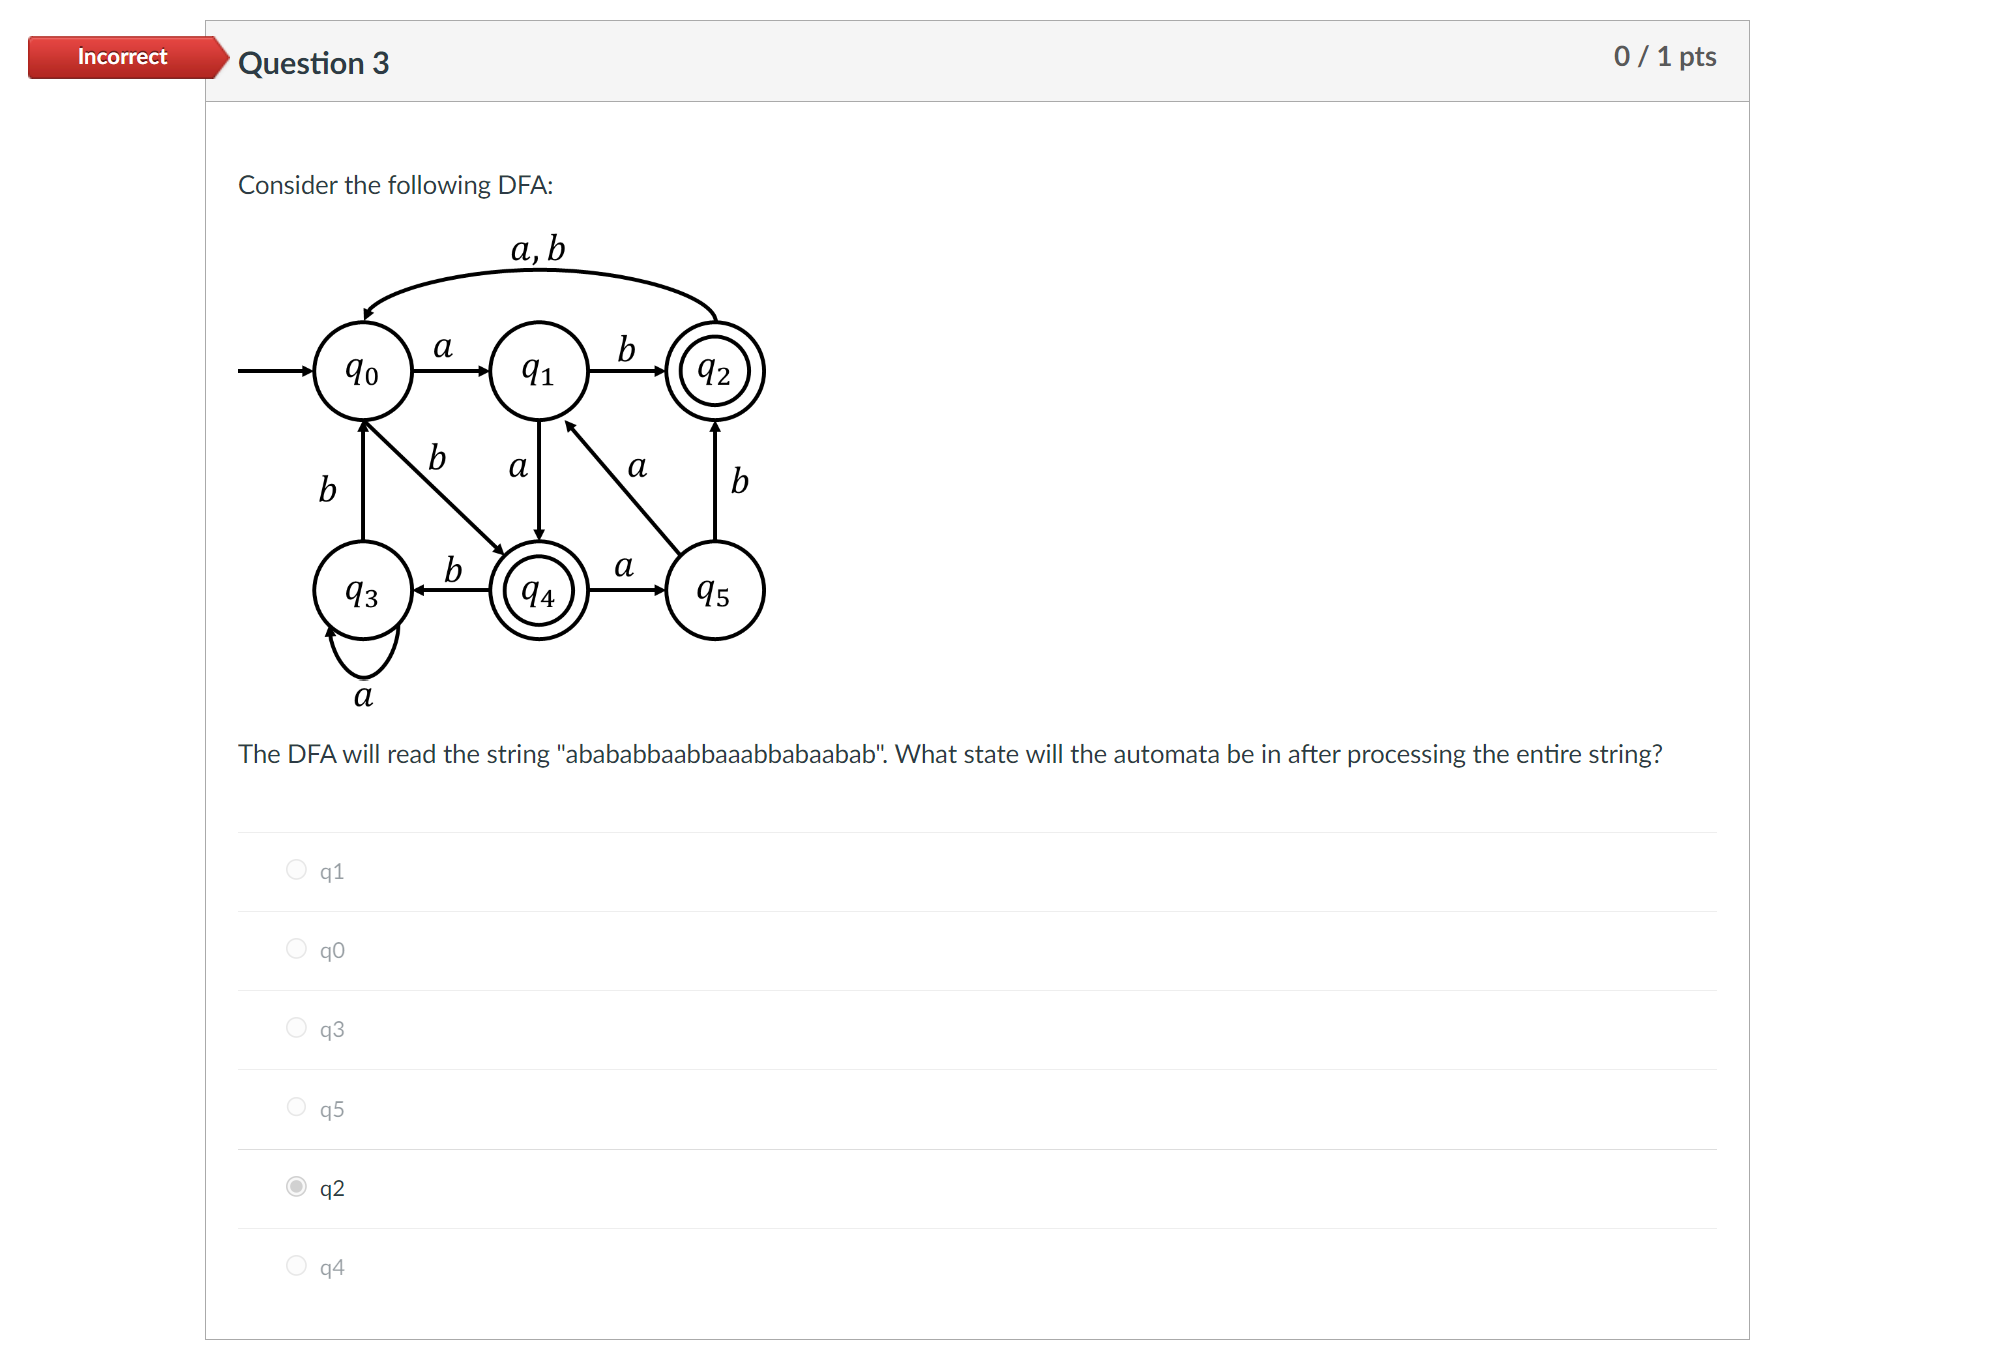
Task: Click the 0 / 1 pts score label
Action: (1663, 57)
